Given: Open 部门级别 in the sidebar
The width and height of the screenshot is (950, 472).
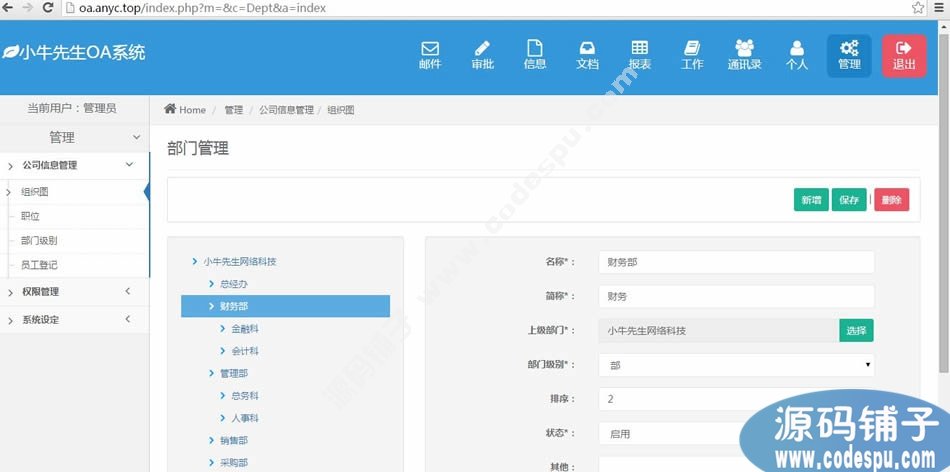Looking at the screenshot, I should click(39, 241).
